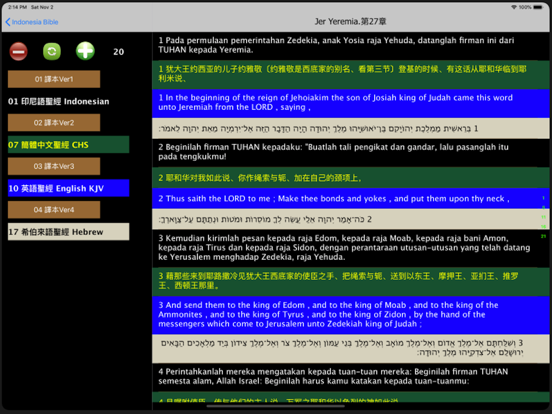Select Indonesian verse 2 Beginilah firman TUHAN kepadaku

(350, 152)
